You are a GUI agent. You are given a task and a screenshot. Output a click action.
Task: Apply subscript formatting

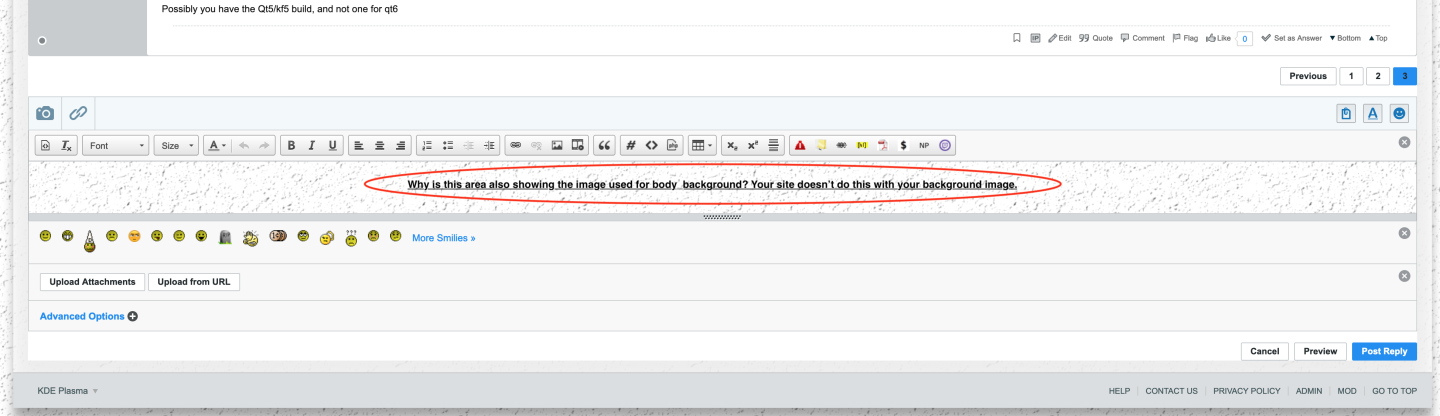tap(732, 145)
